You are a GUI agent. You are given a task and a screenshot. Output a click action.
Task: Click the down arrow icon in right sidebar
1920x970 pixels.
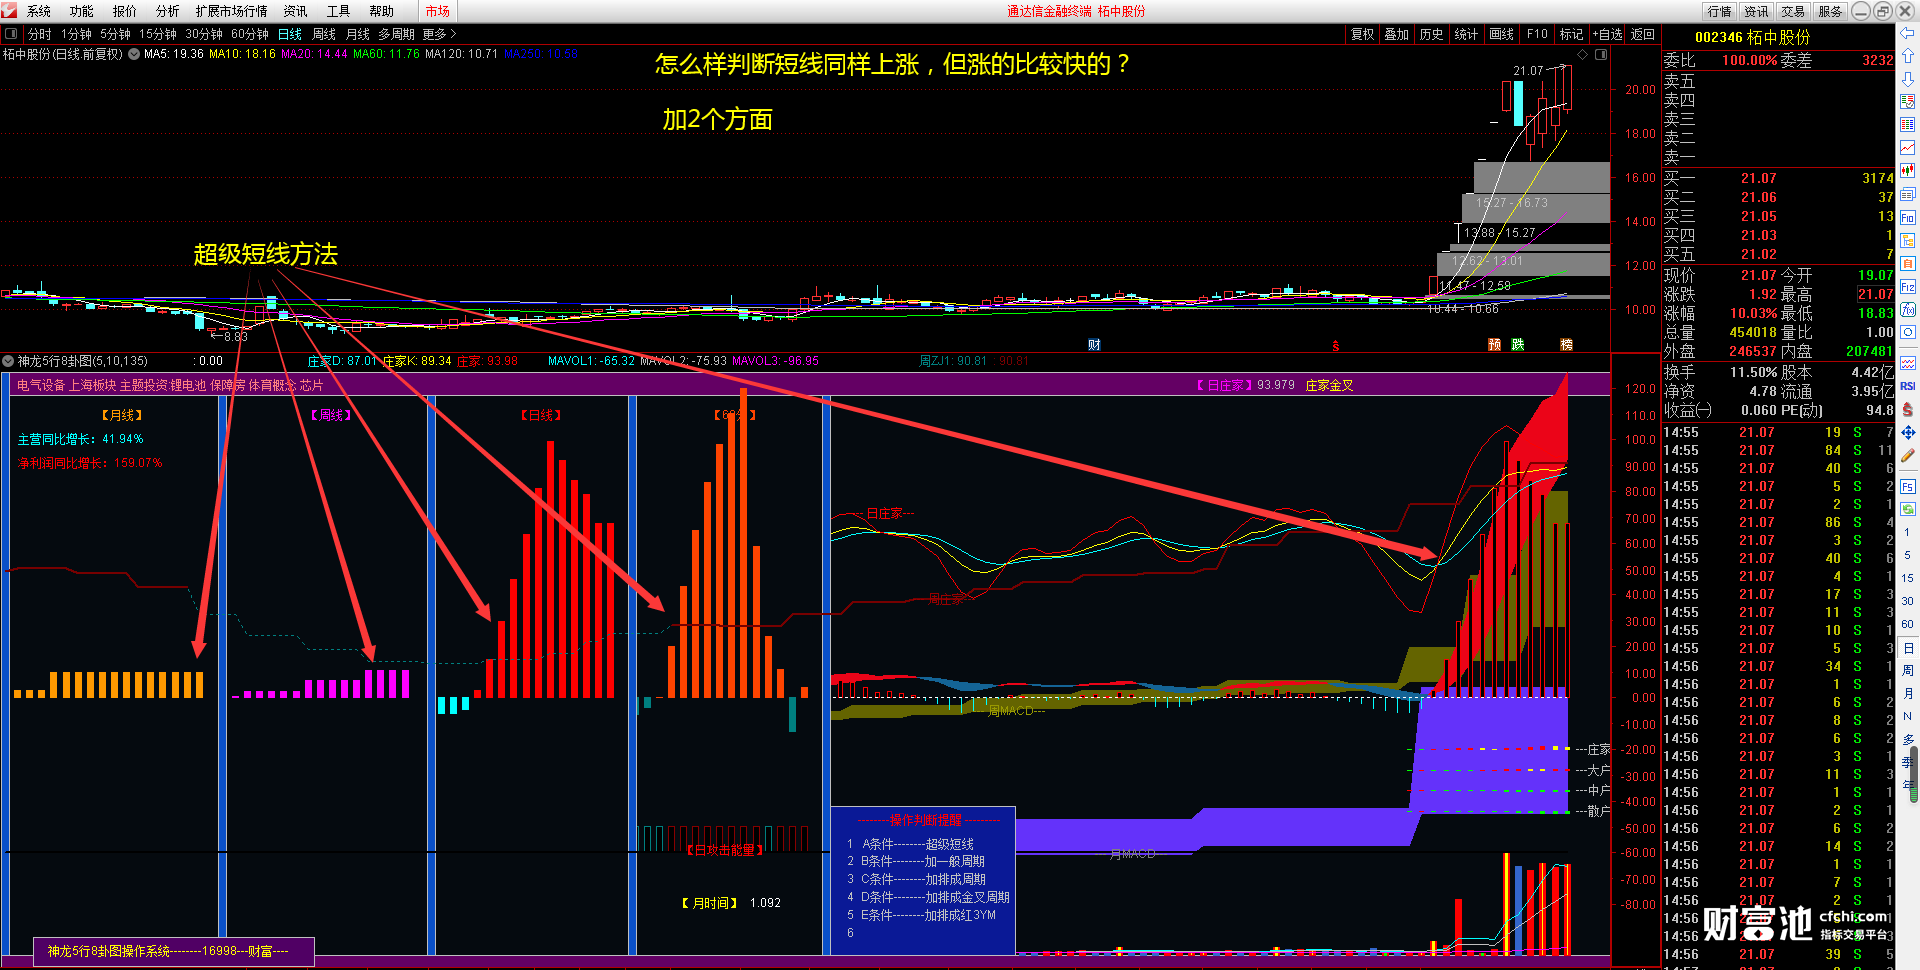(x=1908, y=79)
